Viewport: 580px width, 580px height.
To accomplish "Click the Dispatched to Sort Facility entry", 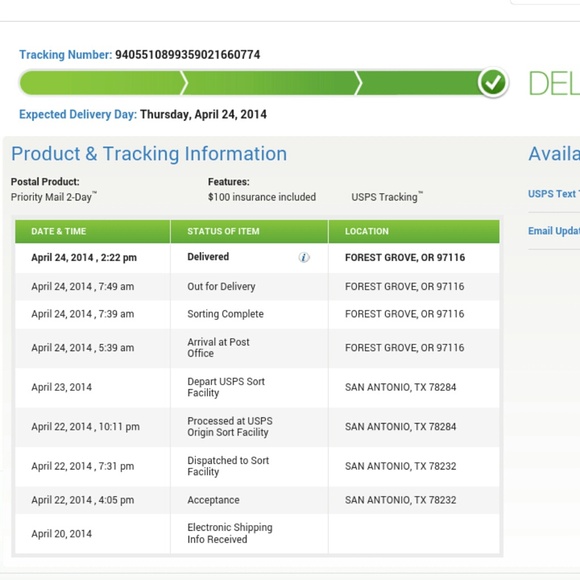I will coord(228,466).
